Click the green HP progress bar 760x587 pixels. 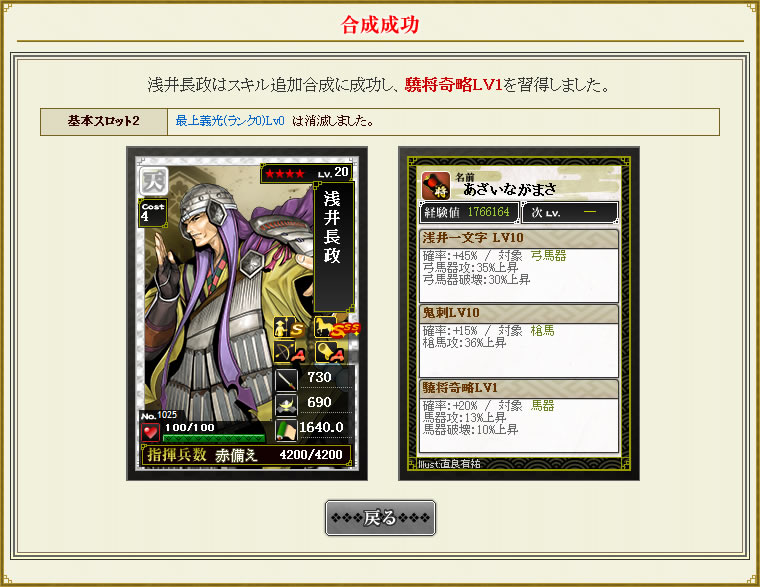point(214,439)
